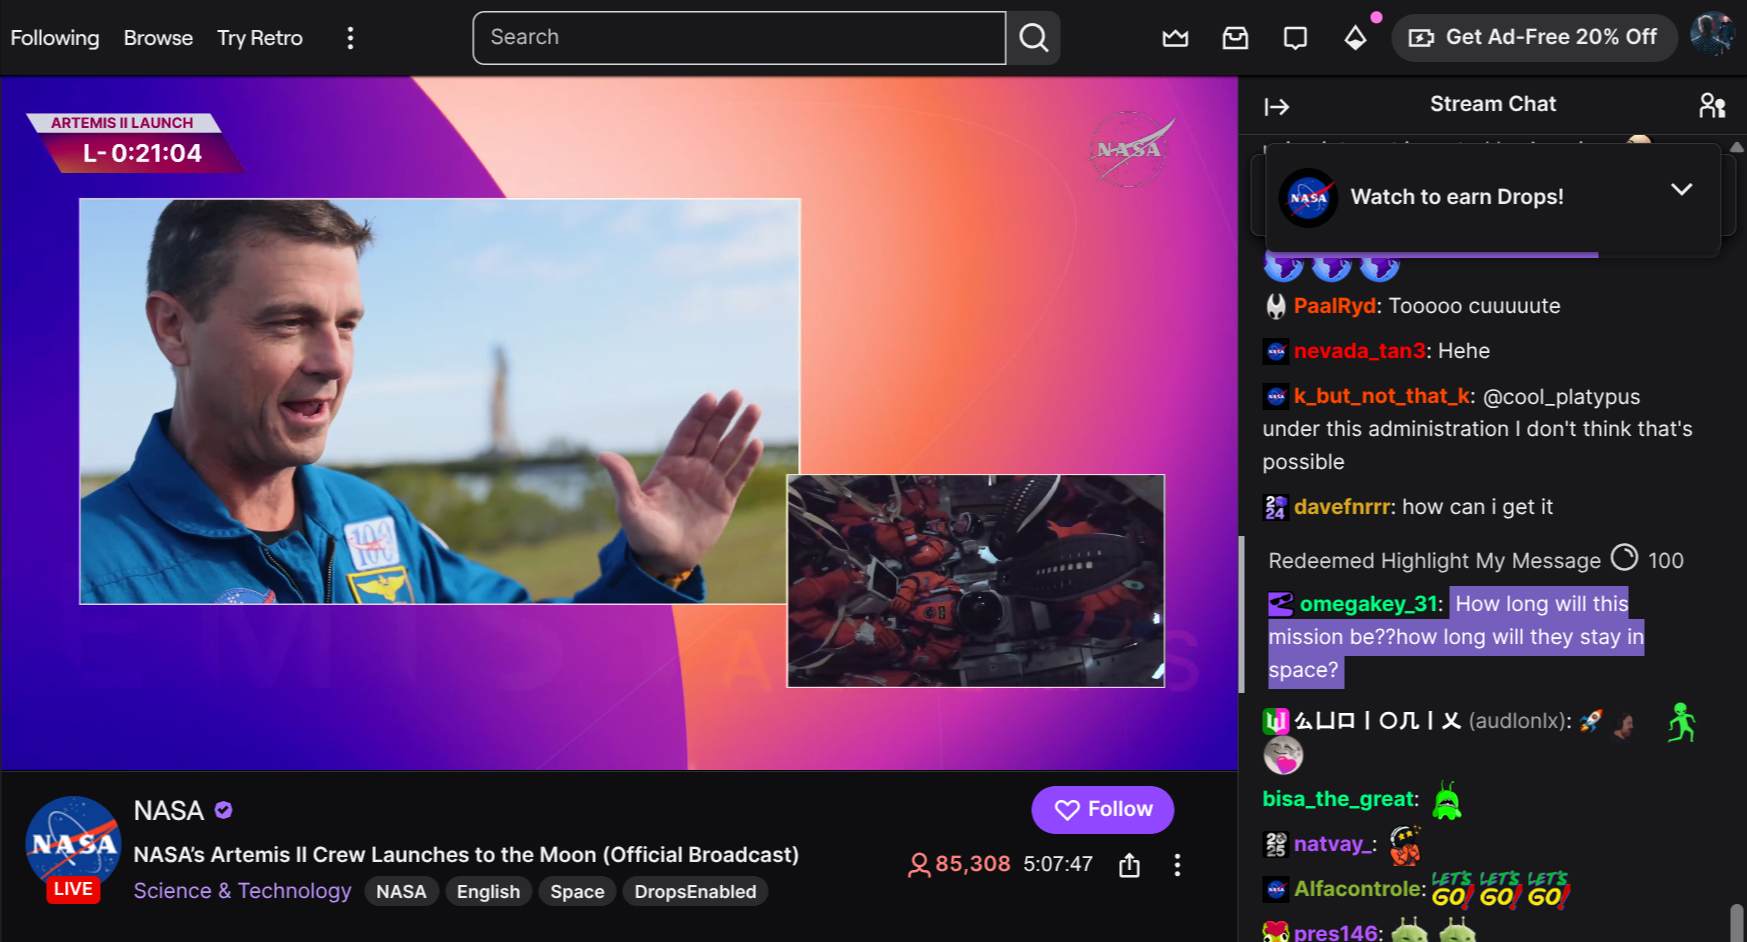Click the omegakey_31 username in chat
This screenshot has width=1747, height=942.
(x=1368, y=604)
